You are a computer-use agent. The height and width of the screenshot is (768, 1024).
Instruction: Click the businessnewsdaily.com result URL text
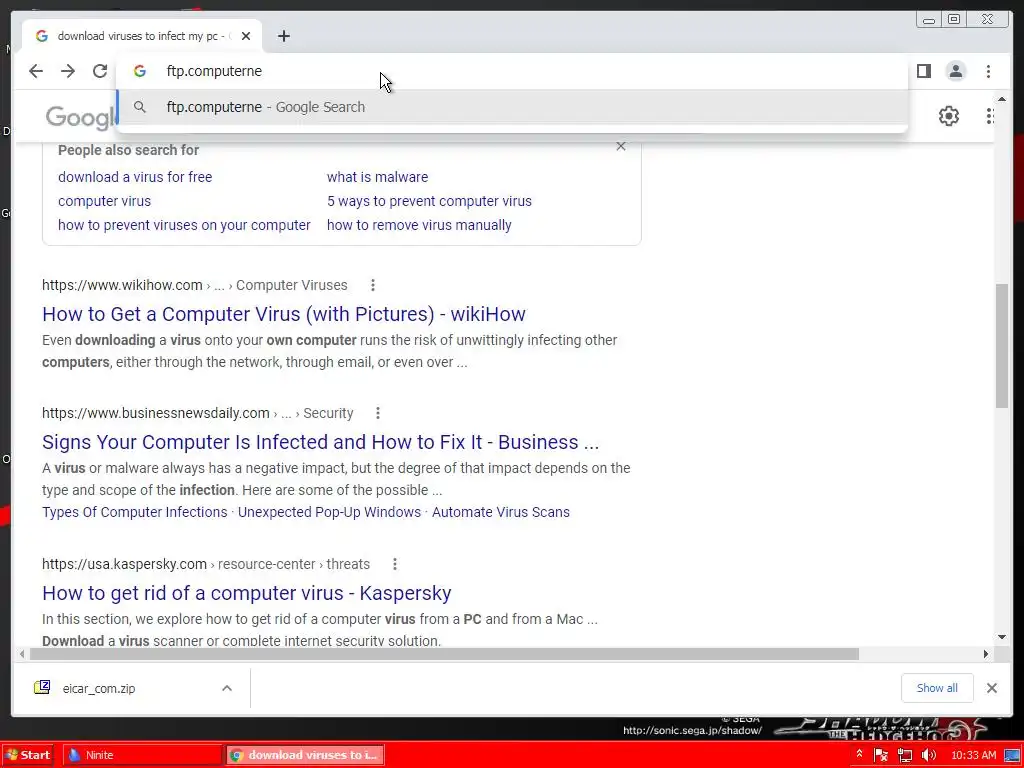156,413
